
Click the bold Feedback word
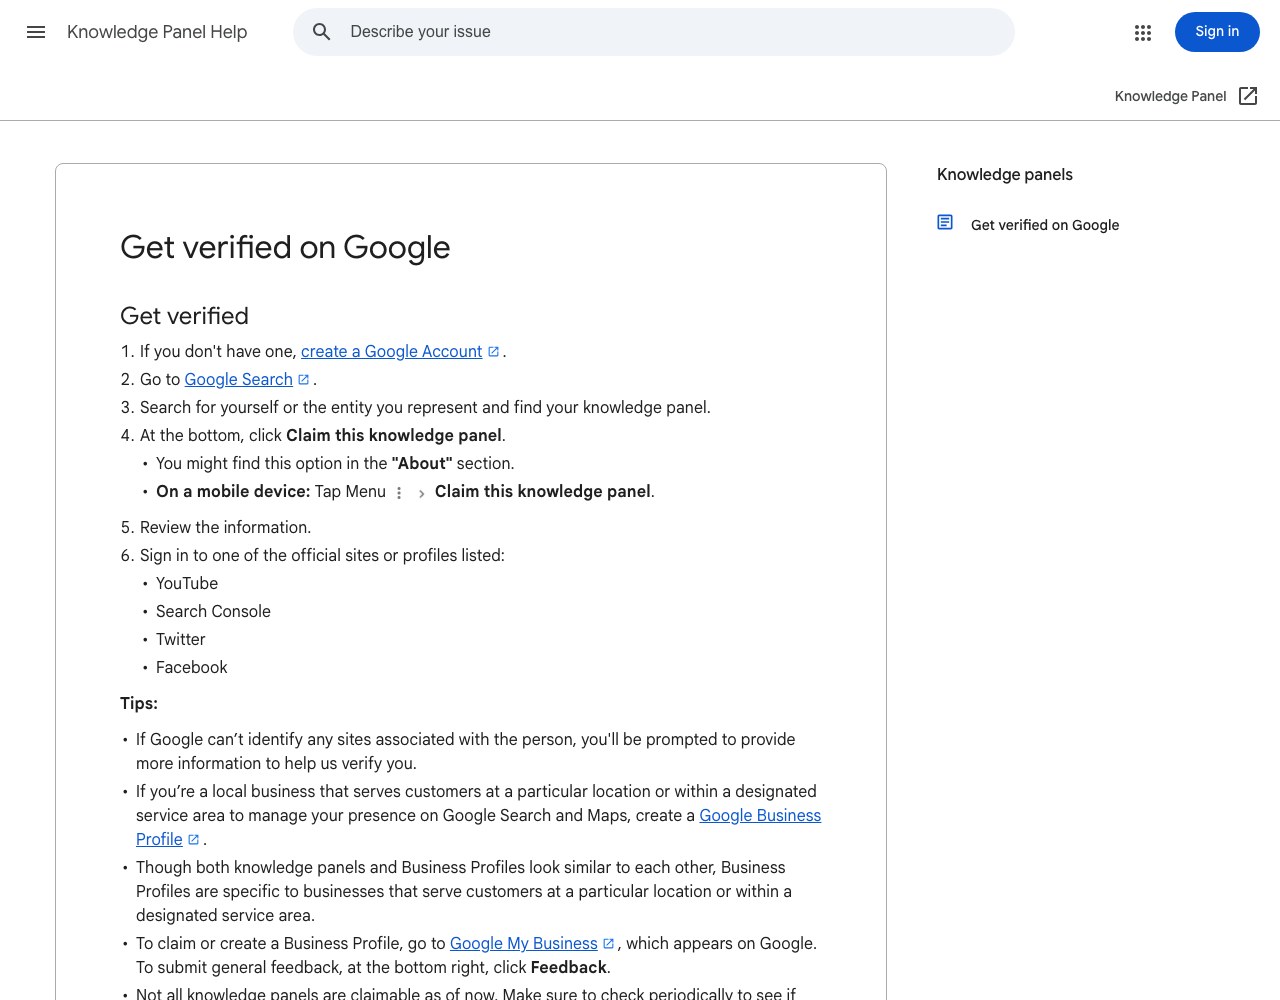pyautogui.click(x=569, y=968)
